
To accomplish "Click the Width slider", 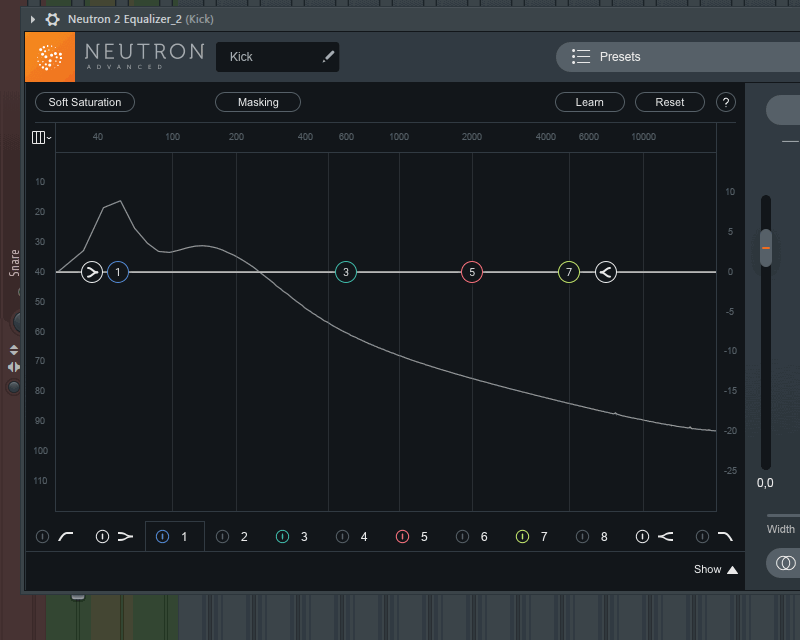I will (x=783, y=515).
